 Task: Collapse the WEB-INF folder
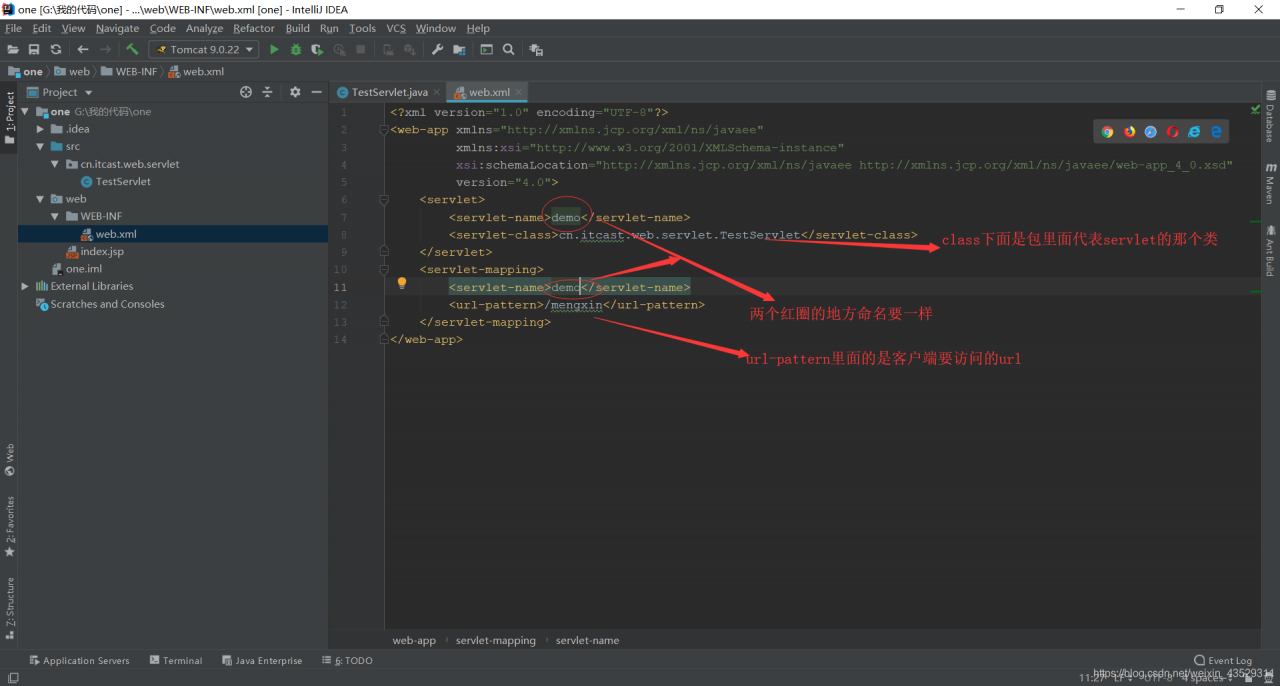point(55,216)
